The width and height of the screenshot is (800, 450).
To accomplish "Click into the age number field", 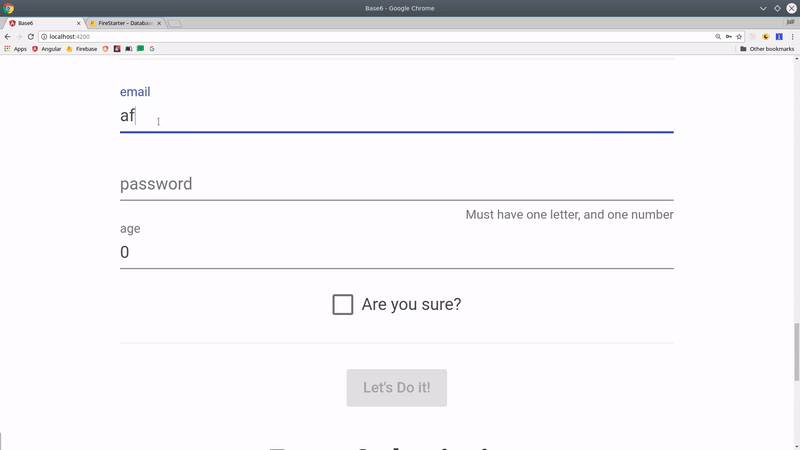I will [x=396, y=252].
